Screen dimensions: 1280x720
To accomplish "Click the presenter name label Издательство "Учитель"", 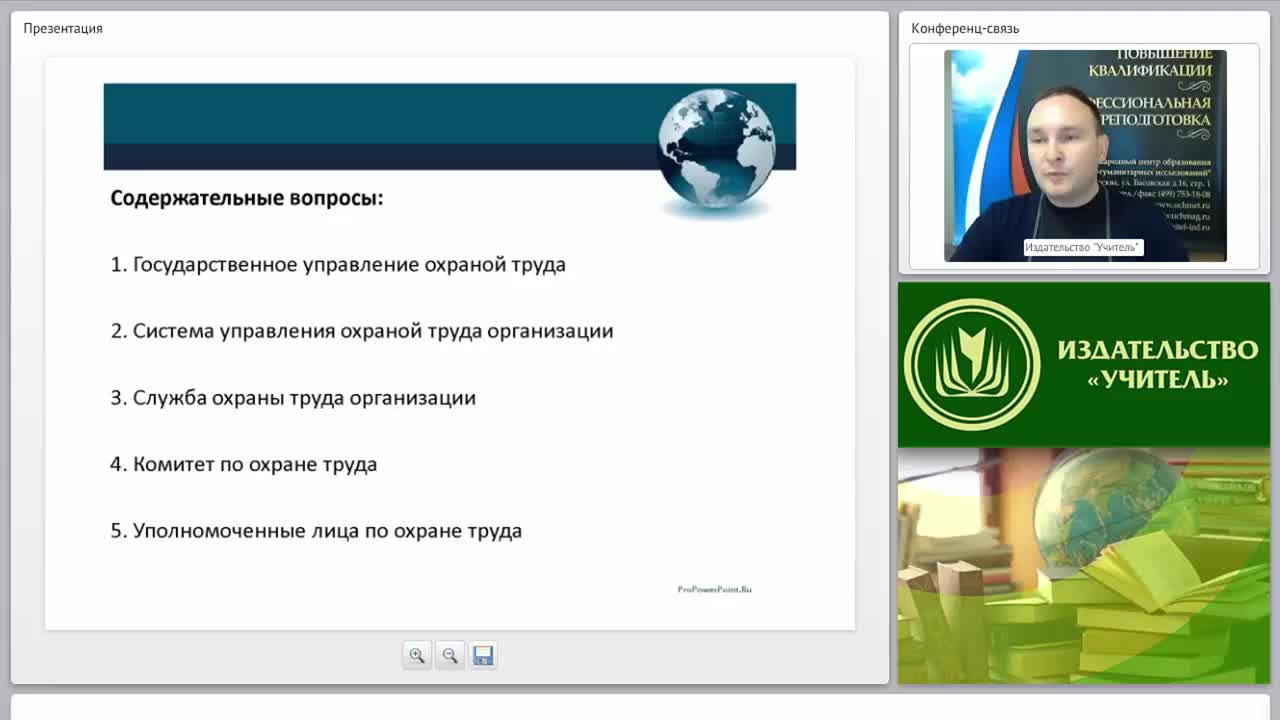I will coord(1083,247).
